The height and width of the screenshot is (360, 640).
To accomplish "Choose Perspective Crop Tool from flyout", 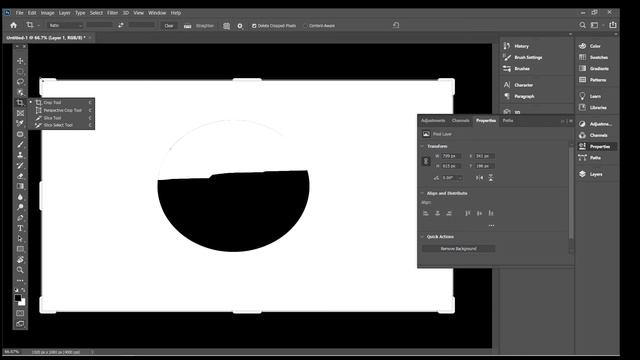I will pos(62,110).
